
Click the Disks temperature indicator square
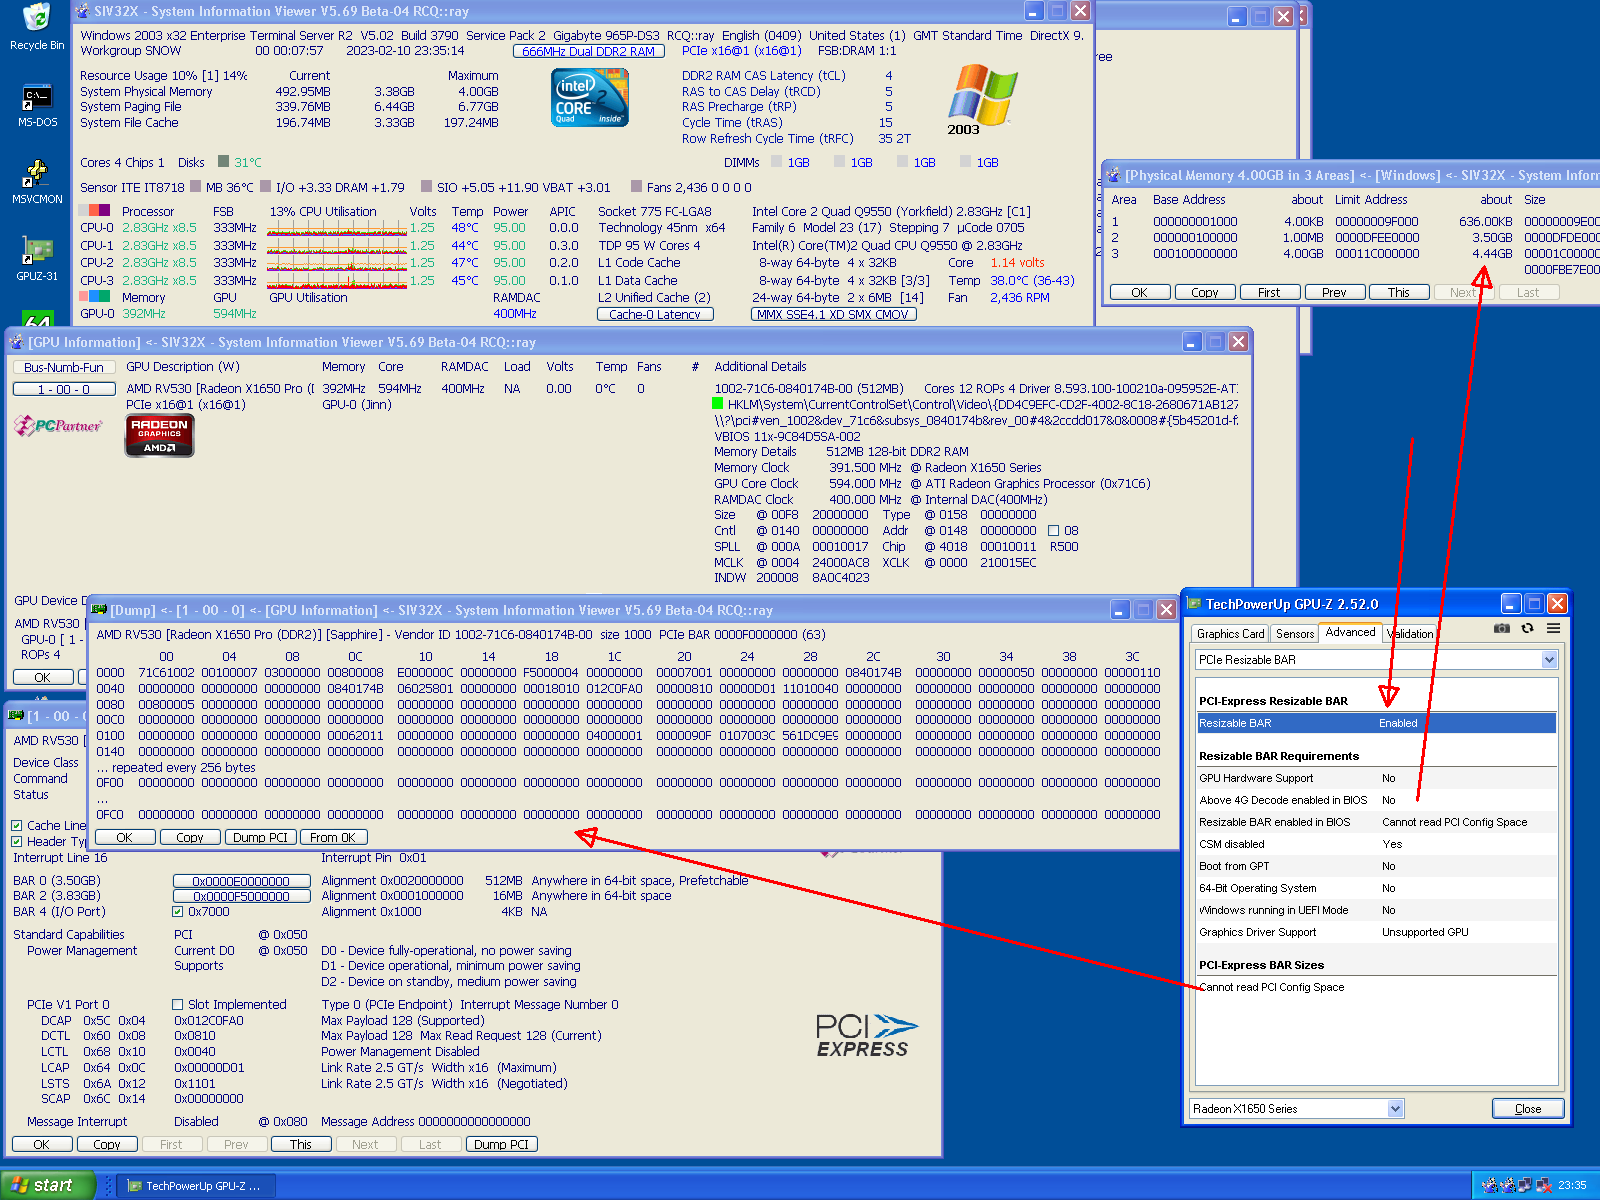224,162
